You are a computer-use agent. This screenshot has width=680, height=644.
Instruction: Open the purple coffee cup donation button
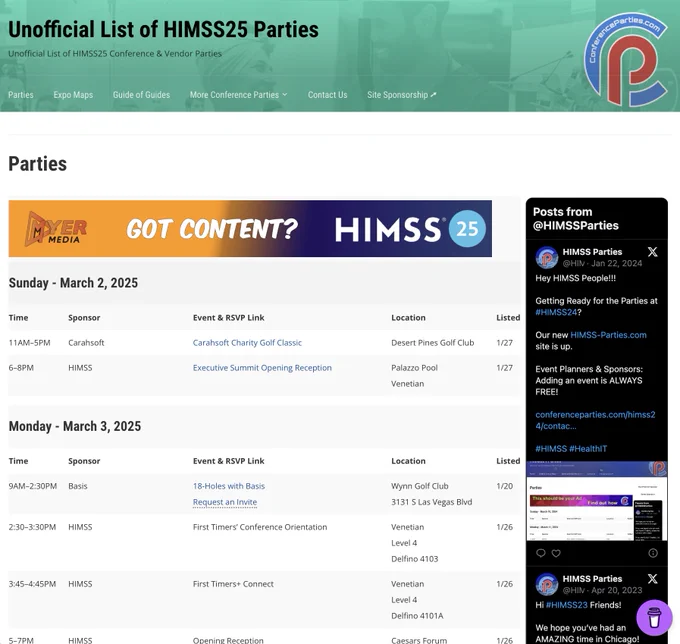[x=654, y=617]
